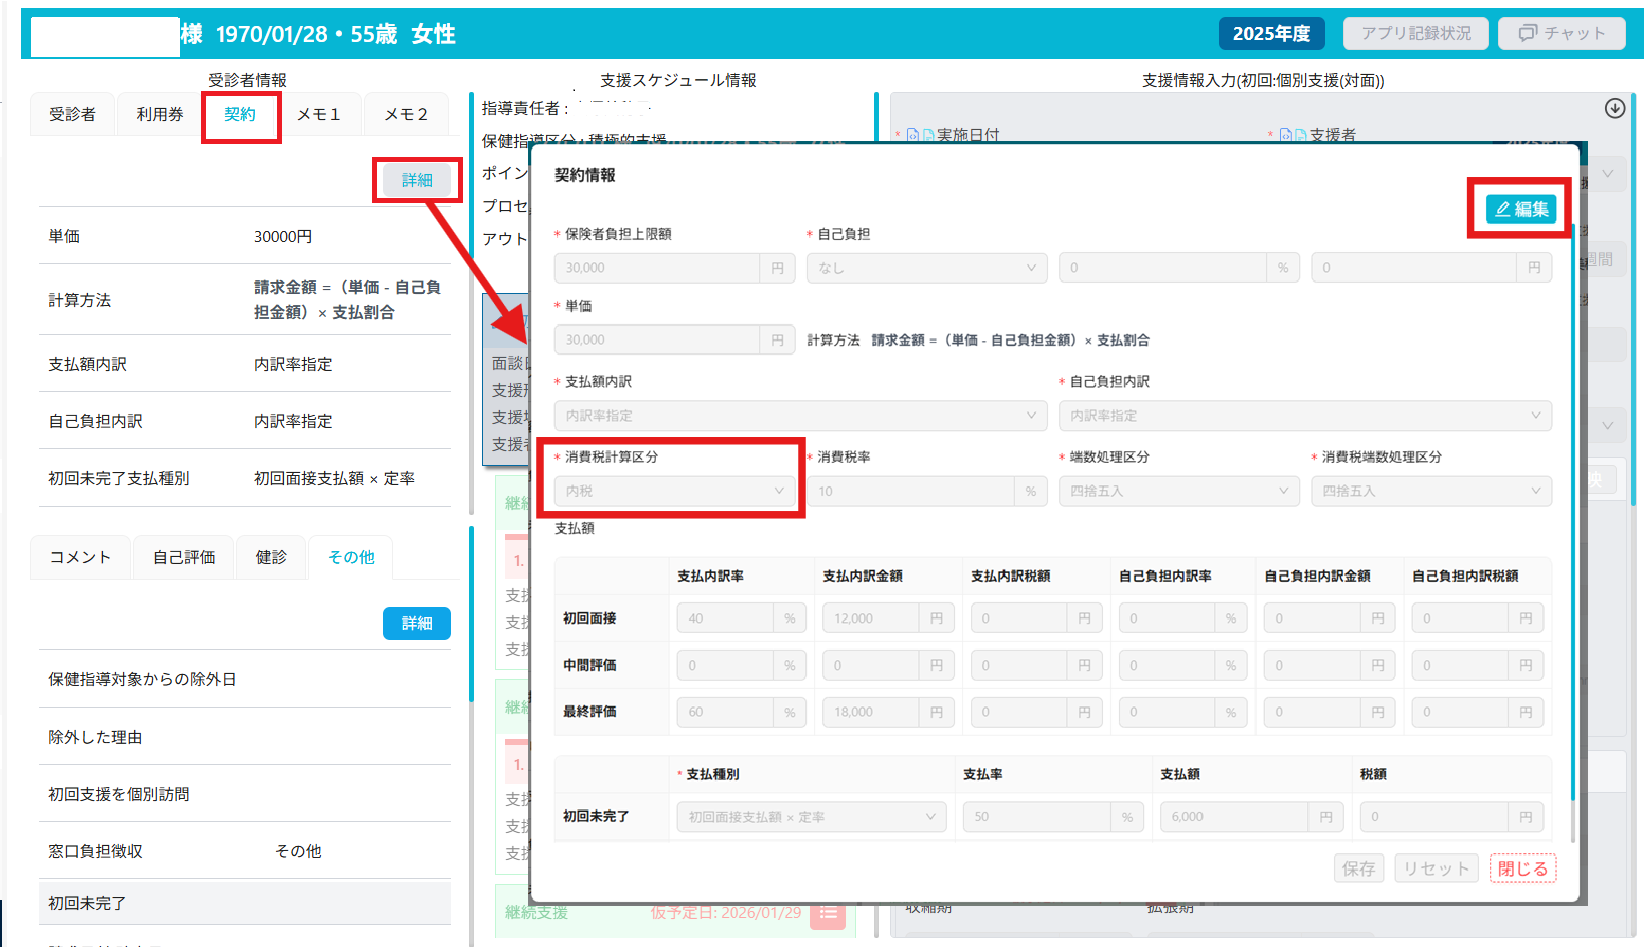Viewport: 1652px width, 947px height.
Task: Click the document icon immediately left of 支援者
Action: (1301, 135)
